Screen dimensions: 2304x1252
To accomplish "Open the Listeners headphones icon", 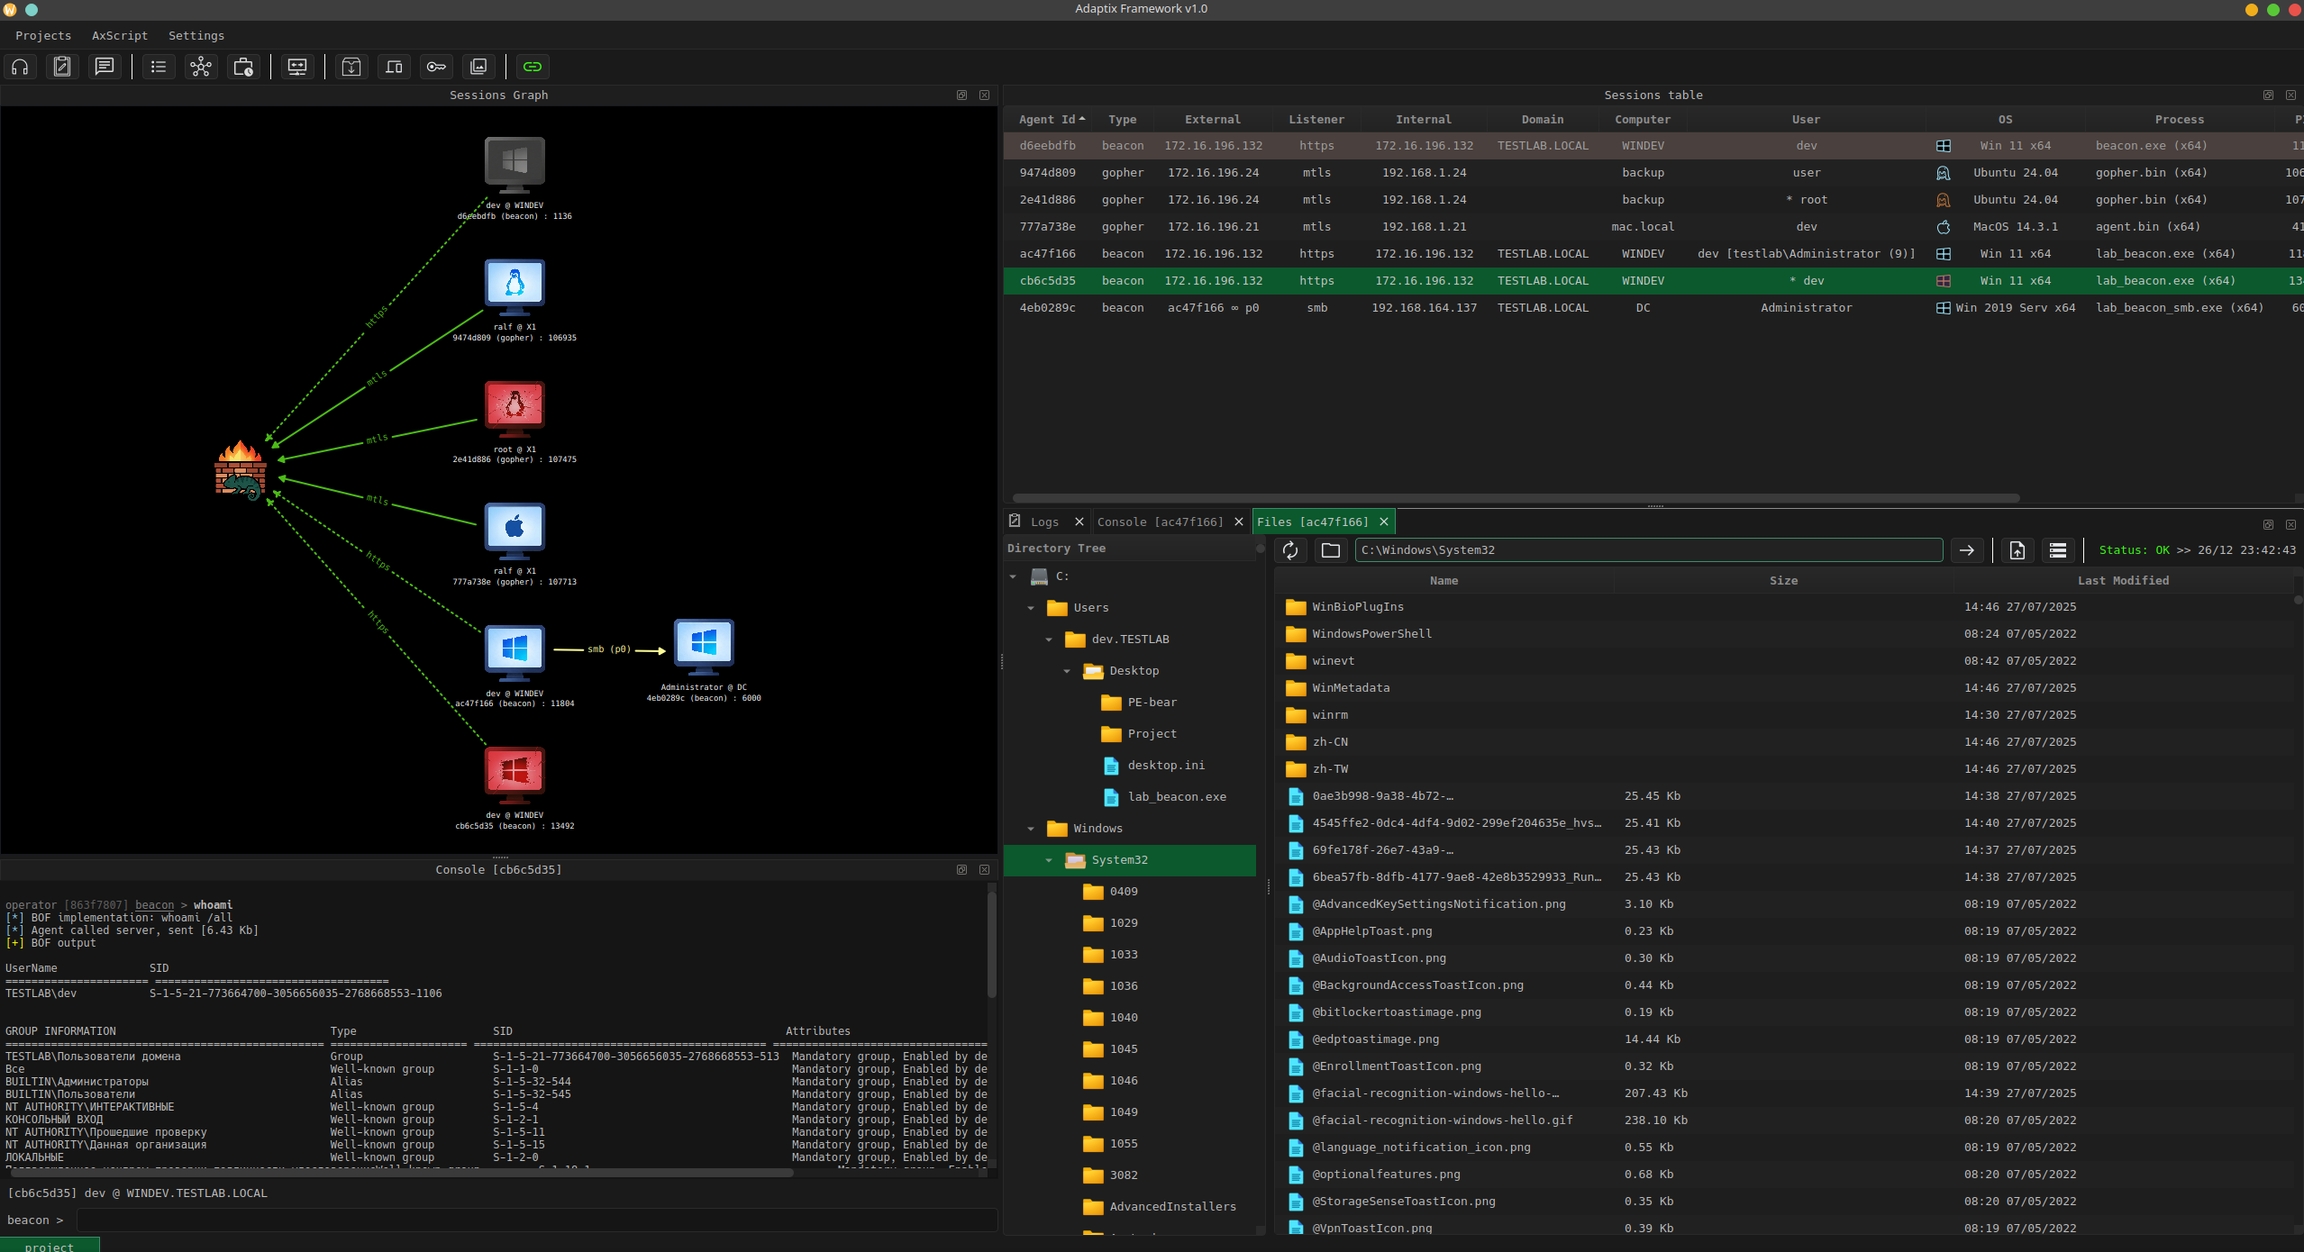I will point(20,67).
